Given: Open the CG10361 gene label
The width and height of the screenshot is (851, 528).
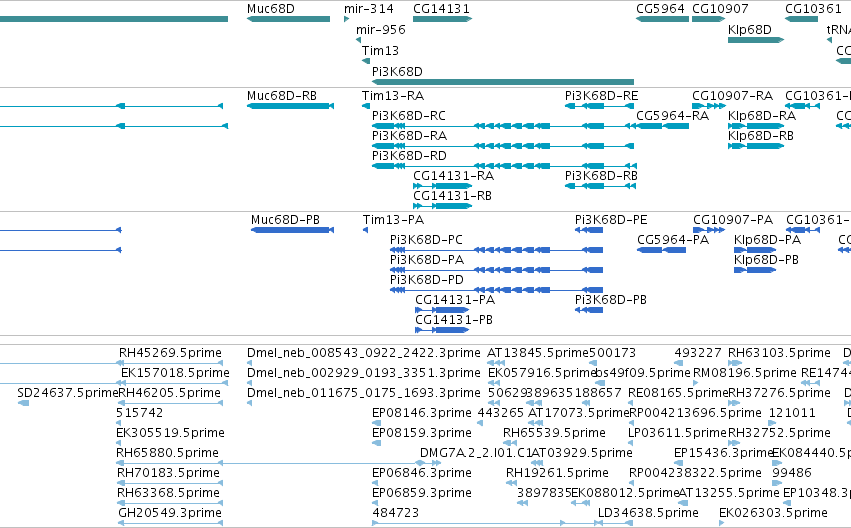Looking at the screenshot, I should pyautogui.click(x=813, y=9).
